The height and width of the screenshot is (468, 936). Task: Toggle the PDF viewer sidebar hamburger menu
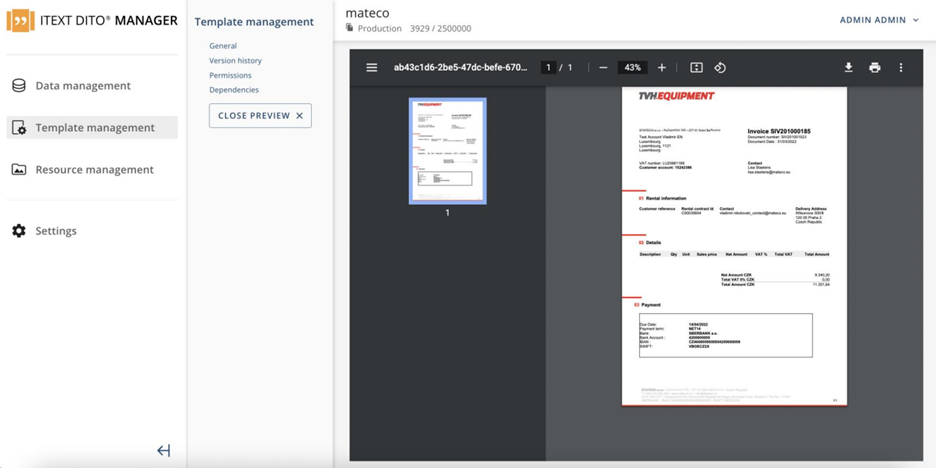pyautogui.click(x=372, y=68)
